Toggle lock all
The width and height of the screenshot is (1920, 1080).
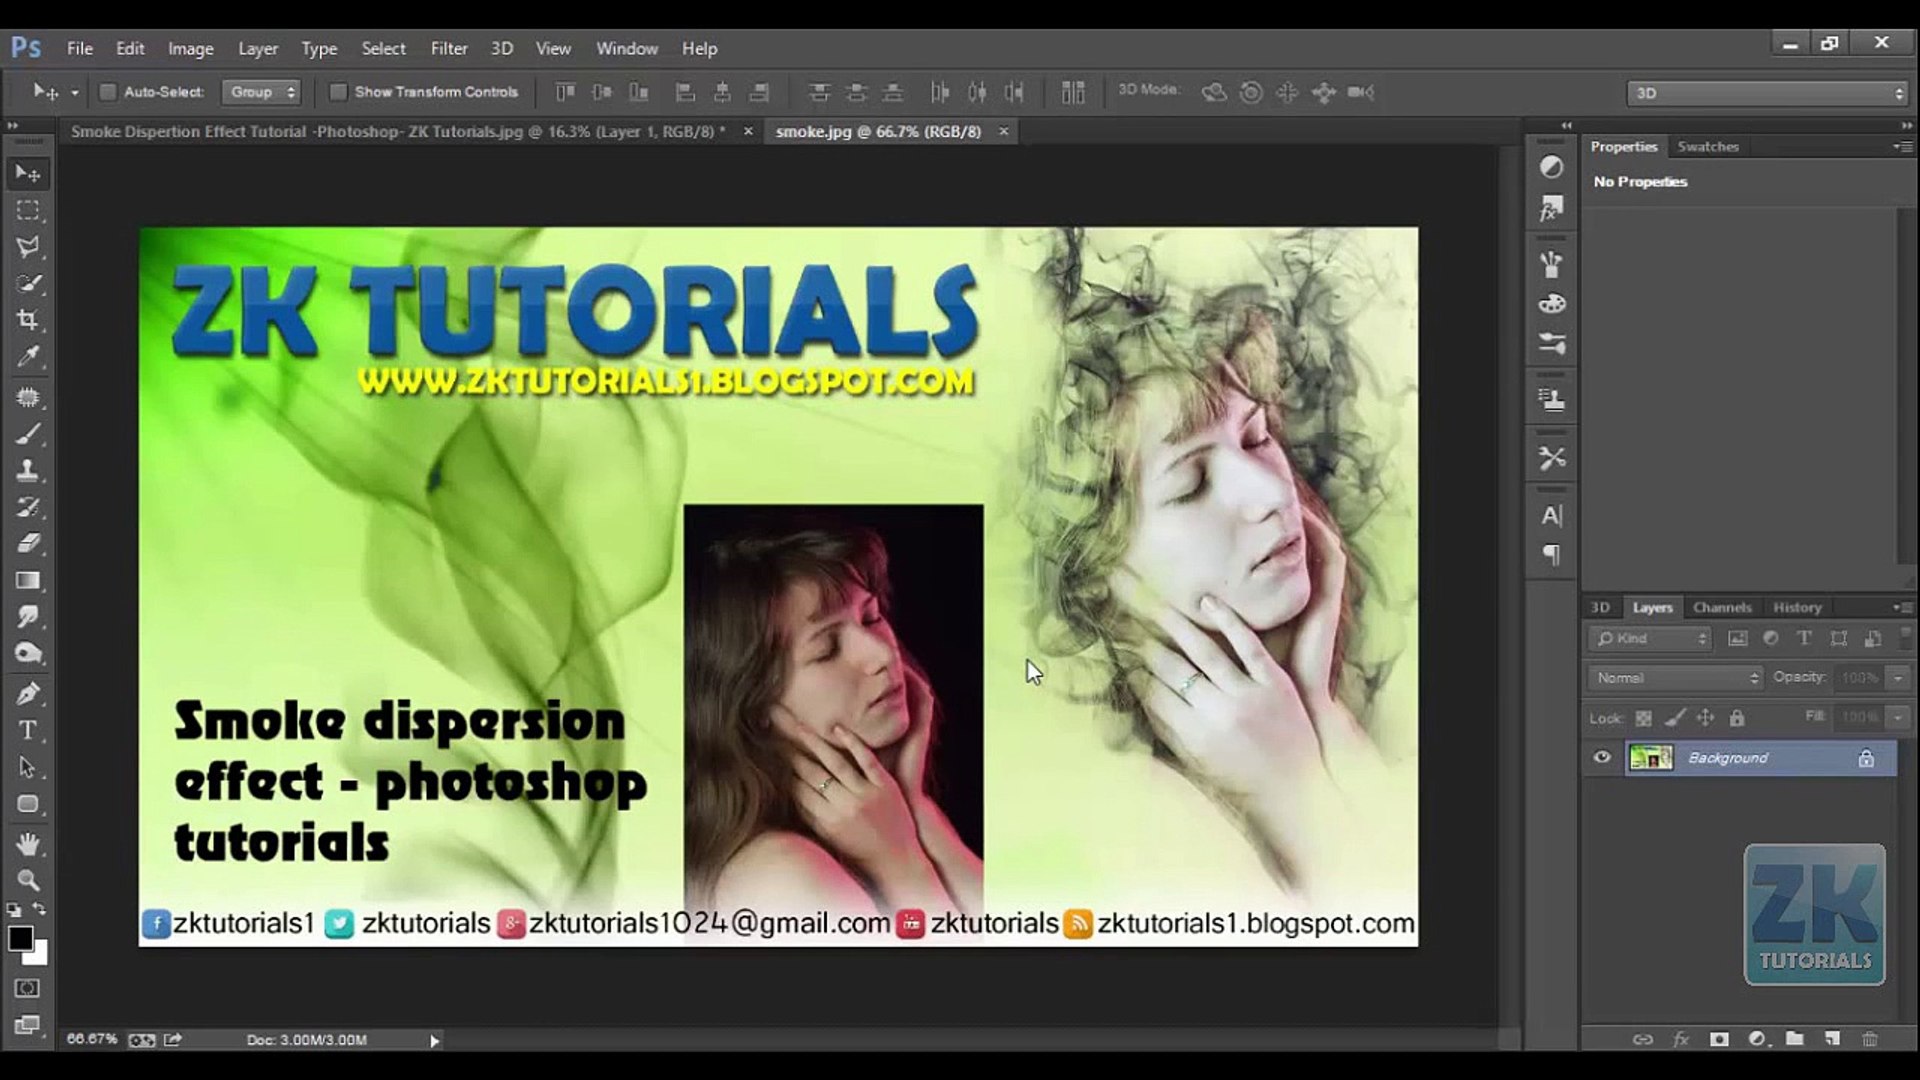(1737, 718)
